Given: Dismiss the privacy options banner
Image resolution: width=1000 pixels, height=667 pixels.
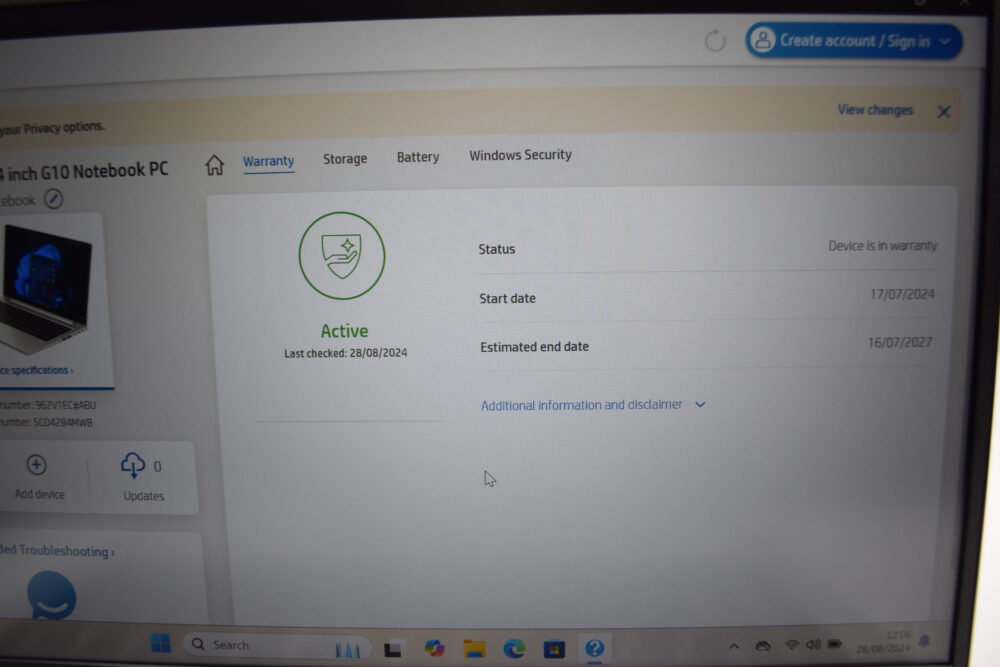Looking at the screenshot, I should pos(944,112).
